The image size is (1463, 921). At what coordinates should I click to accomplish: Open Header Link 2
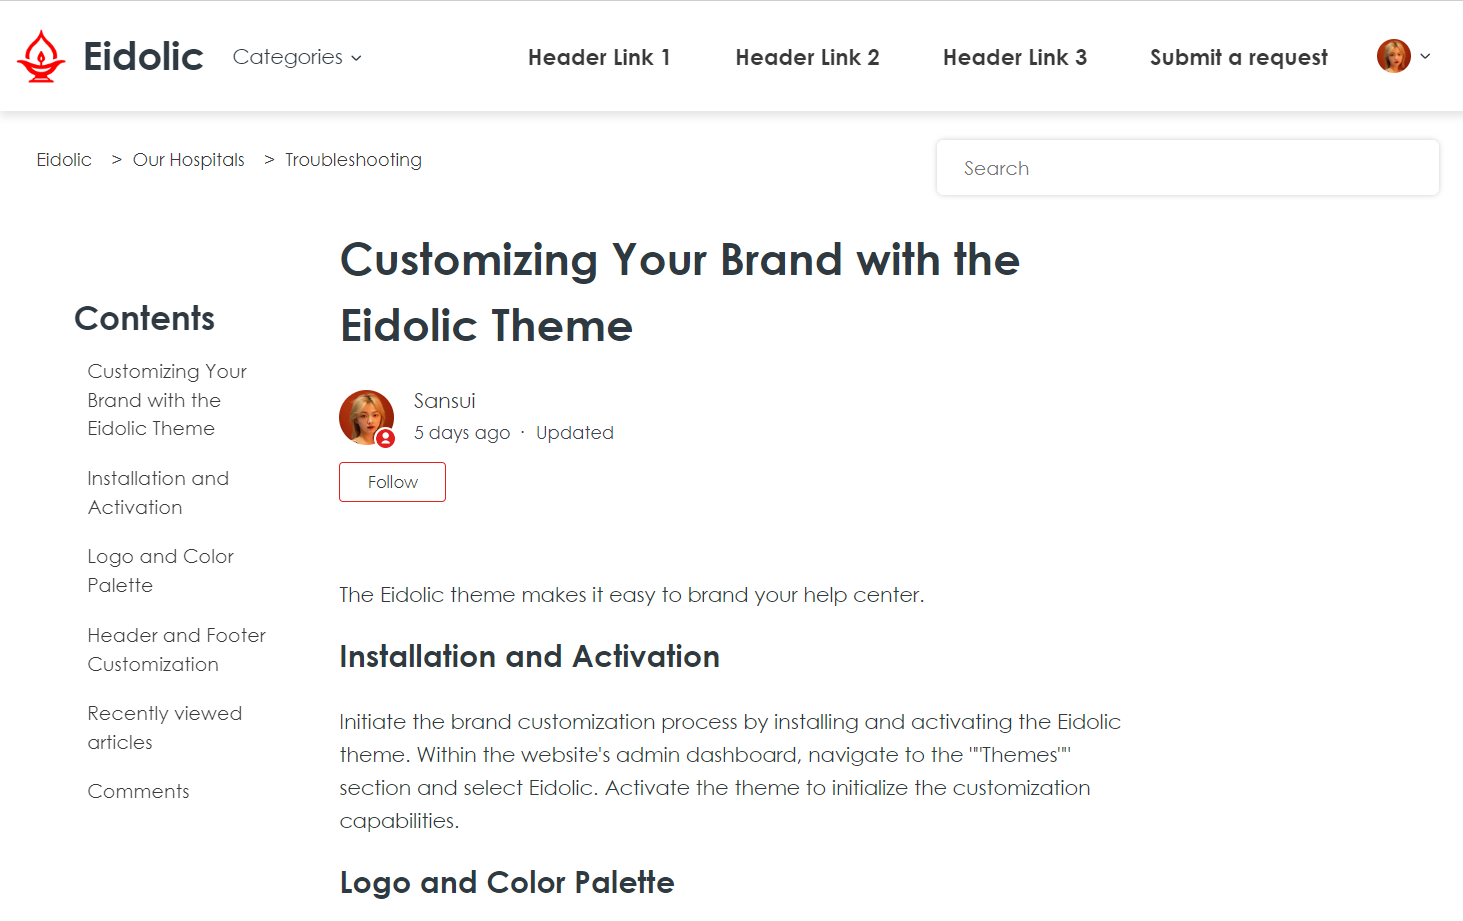click(807, 57)
